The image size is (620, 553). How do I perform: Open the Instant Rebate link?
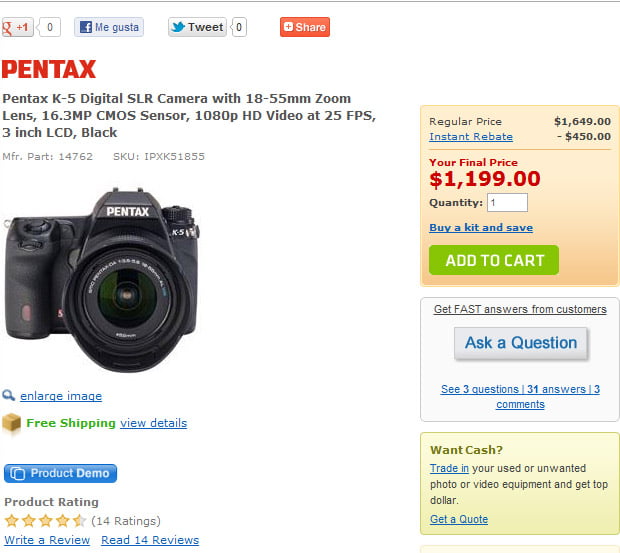471,137
